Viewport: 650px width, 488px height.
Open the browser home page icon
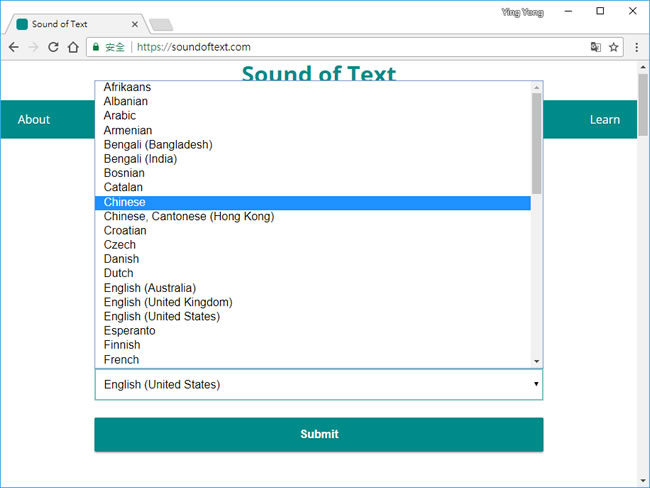click(x=73, y=47)
